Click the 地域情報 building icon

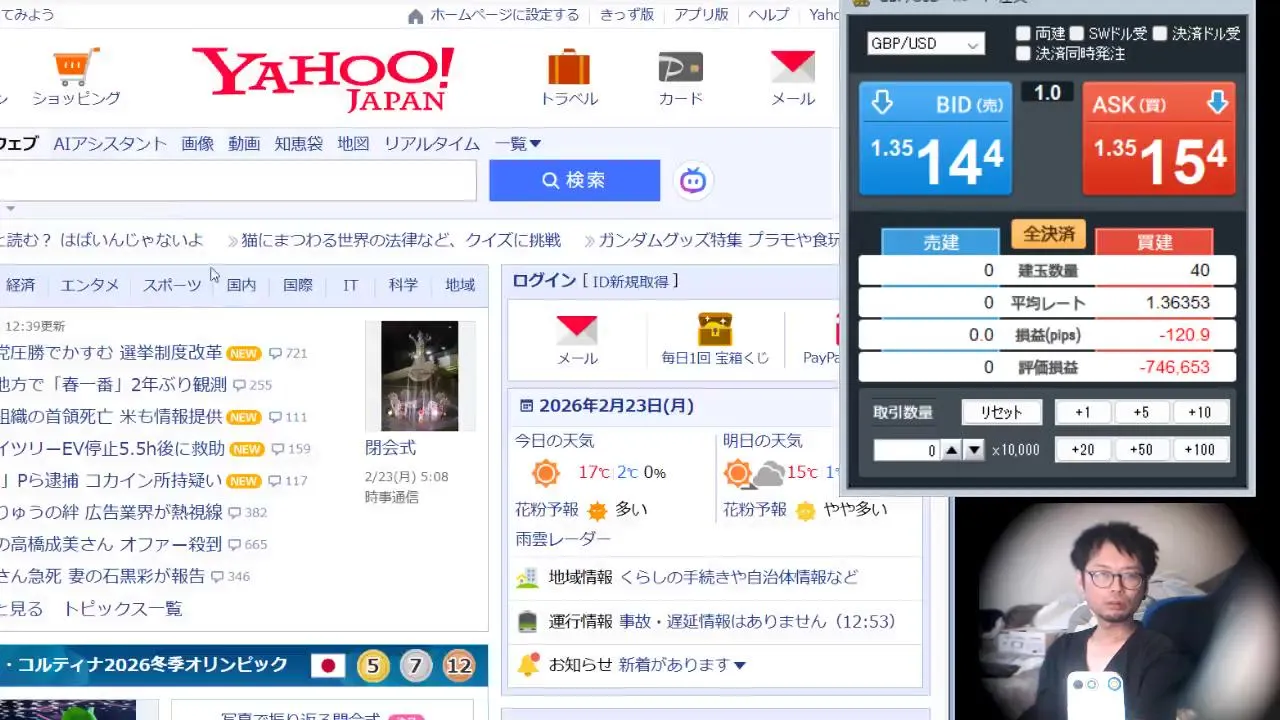coord(527,577)
